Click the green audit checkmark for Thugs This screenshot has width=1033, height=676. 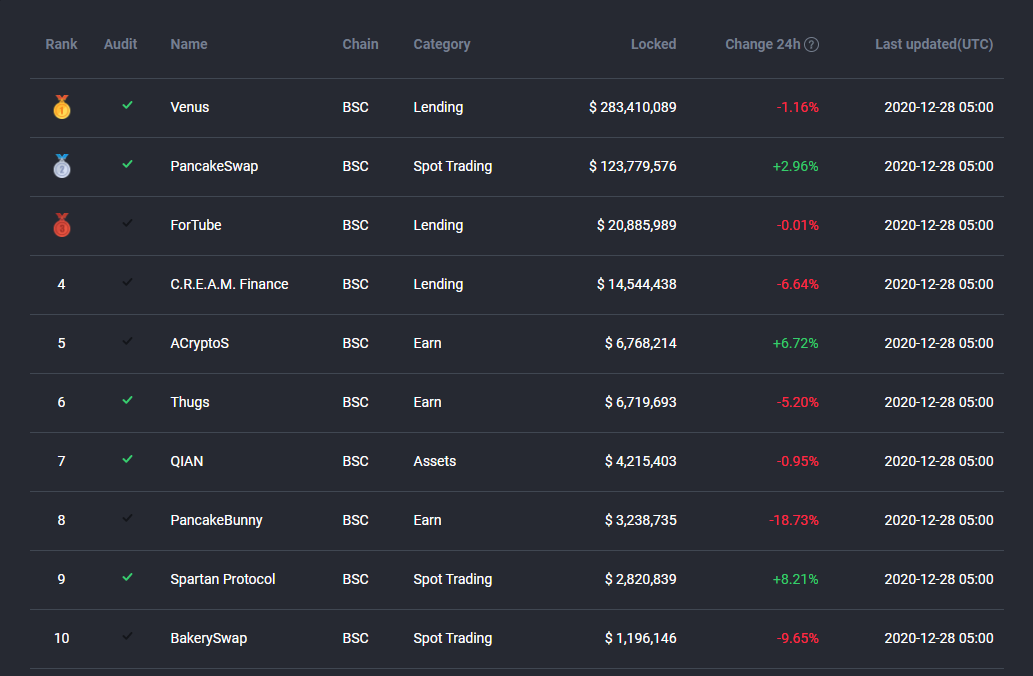(127, 400)
